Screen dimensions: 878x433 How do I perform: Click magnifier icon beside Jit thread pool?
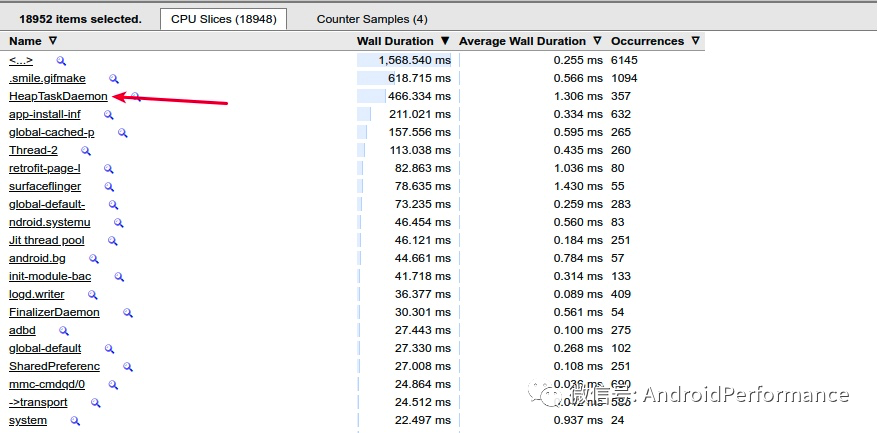click(x=113, y=241)
